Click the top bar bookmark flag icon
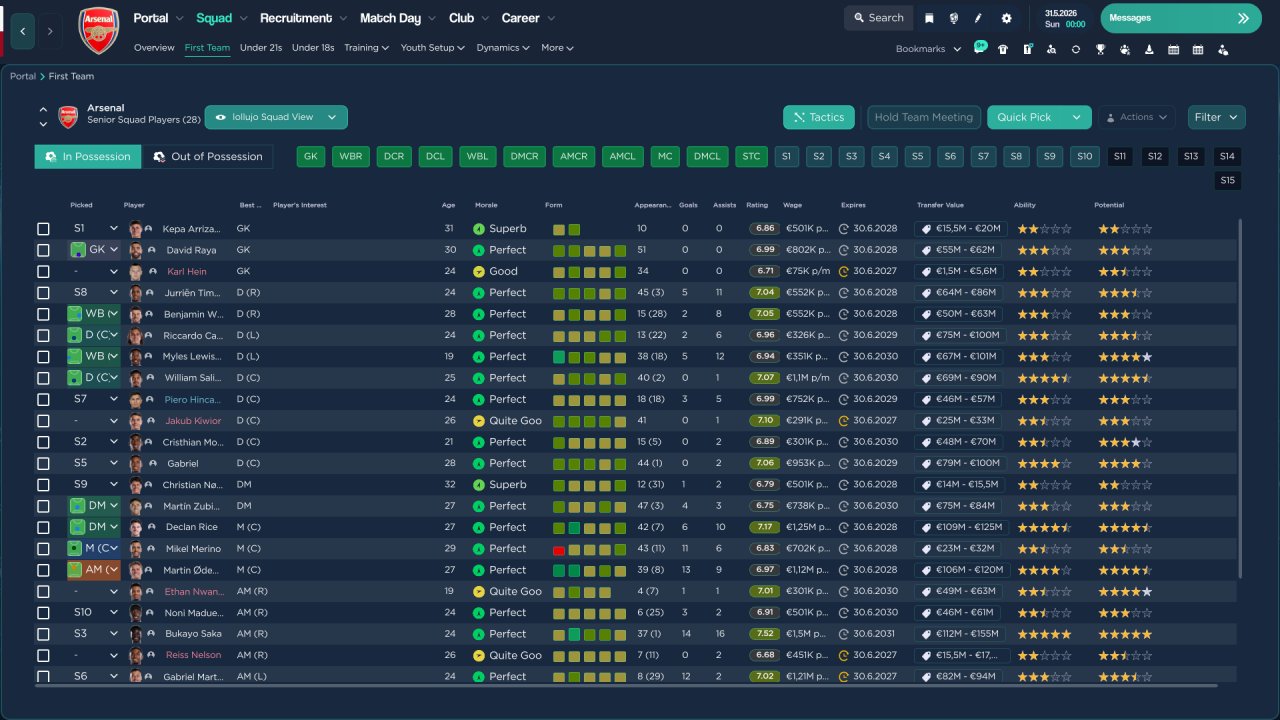 click(929, 18)
